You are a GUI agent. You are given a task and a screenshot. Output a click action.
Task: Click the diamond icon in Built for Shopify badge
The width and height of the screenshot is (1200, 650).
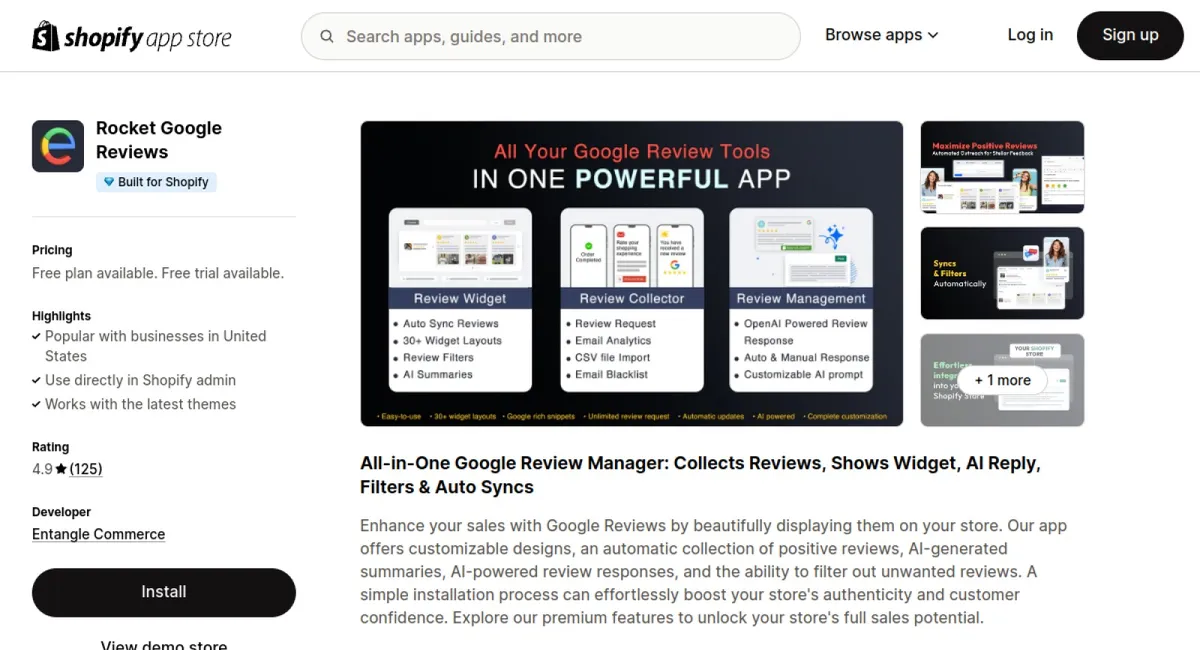coord(108,182)
